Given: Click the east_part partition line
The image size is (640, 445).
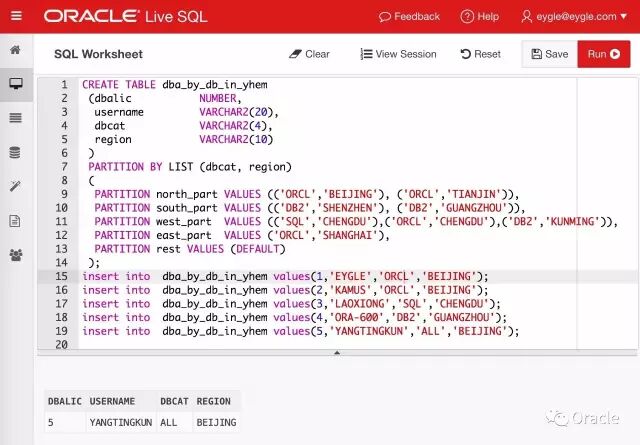Looking at the screenshot, I should tap(242, 235).
